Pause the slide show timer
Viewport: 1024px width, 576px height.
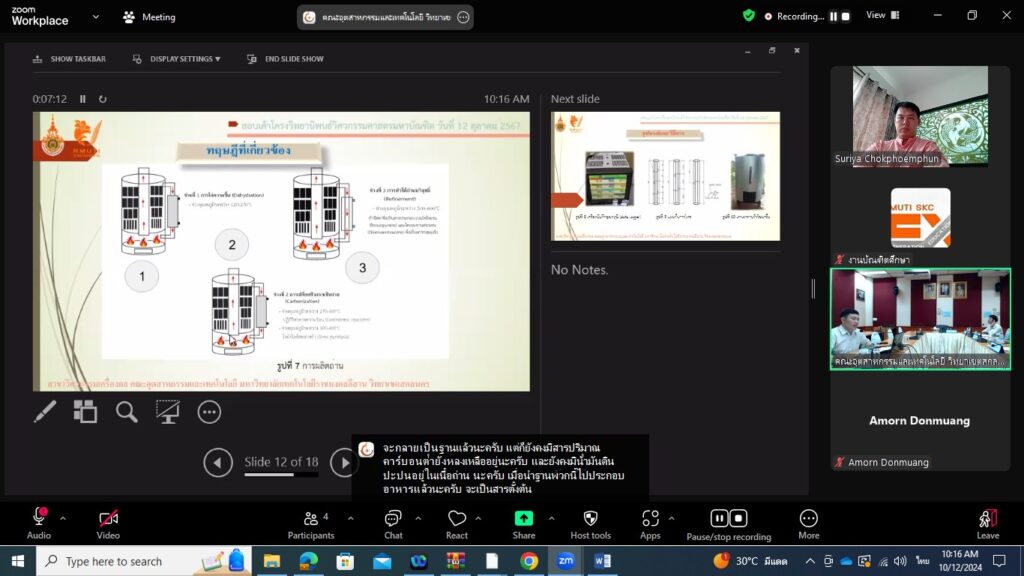pyautogui.click(x=83, y=99)
